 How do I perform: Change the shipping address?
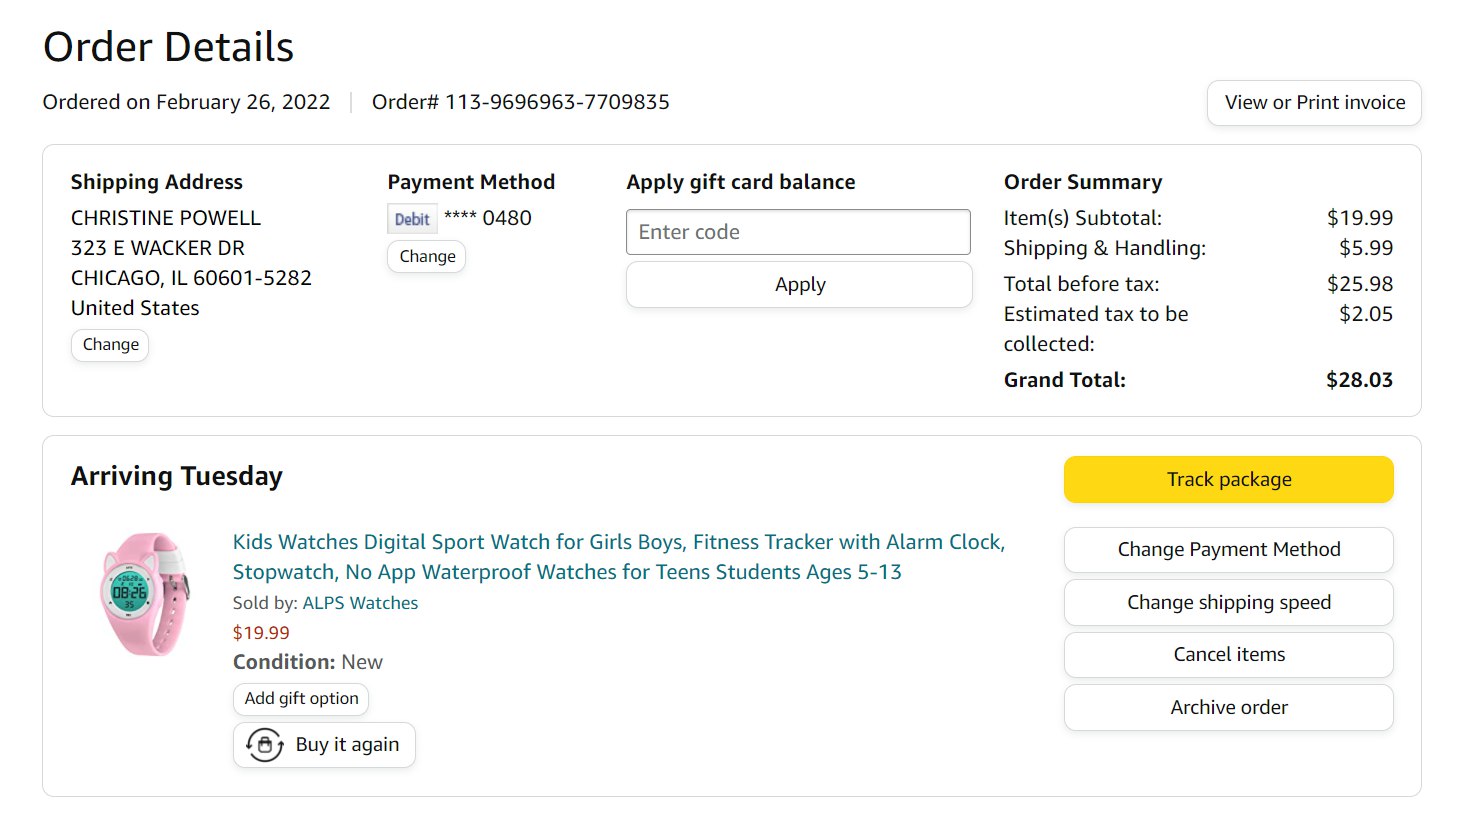tap(110, 345)
